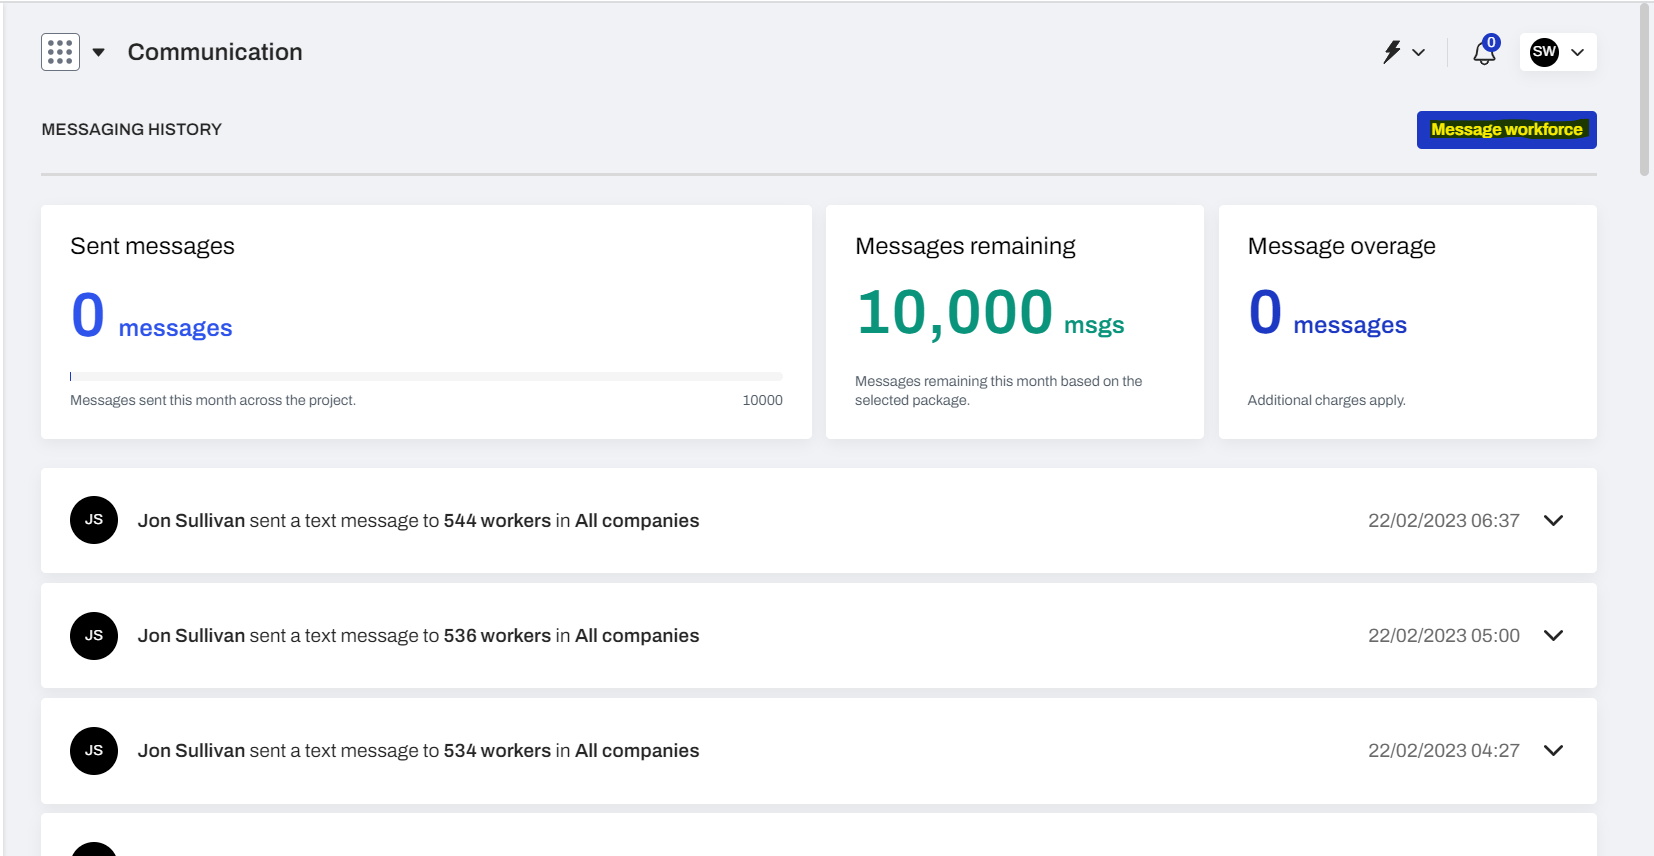Click the 10000 limit label
This screenshot has height=856, width=1654.
(x=762, y=400)
